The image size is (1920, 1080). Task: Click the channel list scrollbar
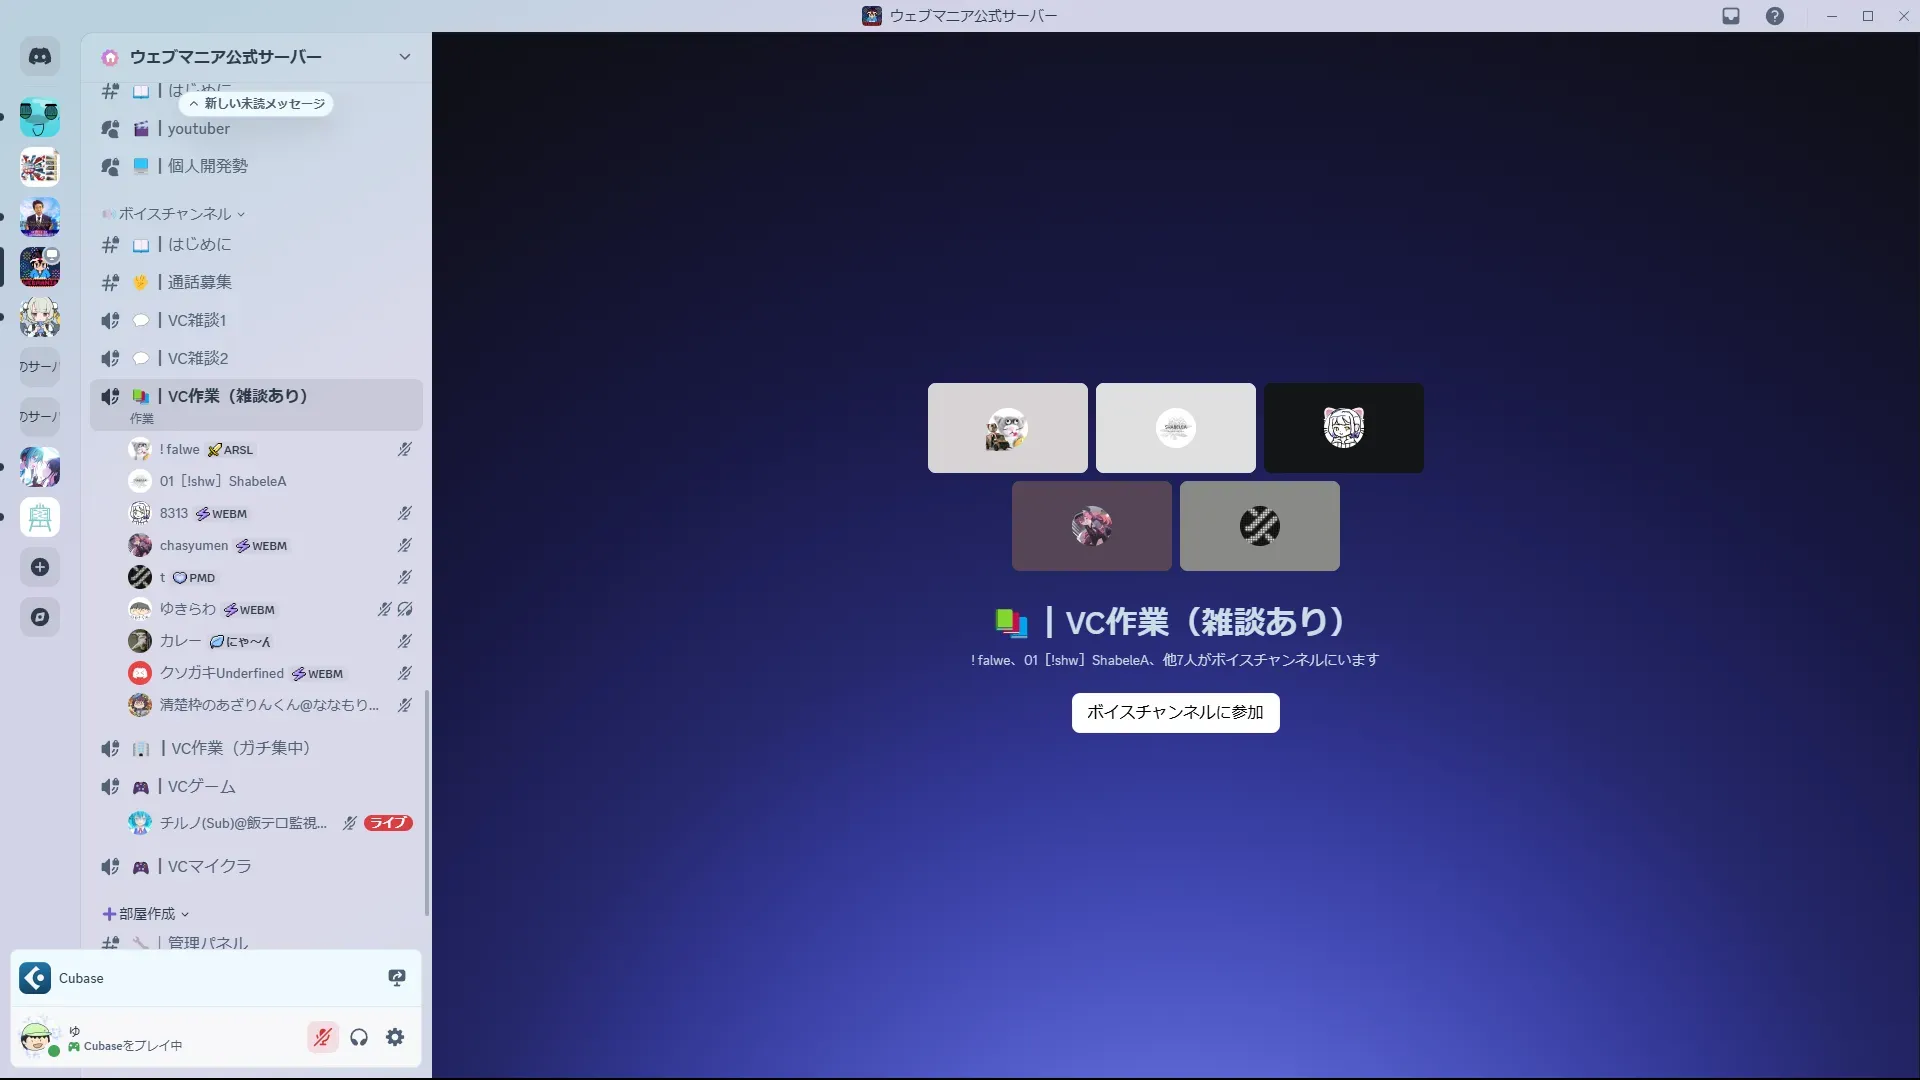click(427, 800)
